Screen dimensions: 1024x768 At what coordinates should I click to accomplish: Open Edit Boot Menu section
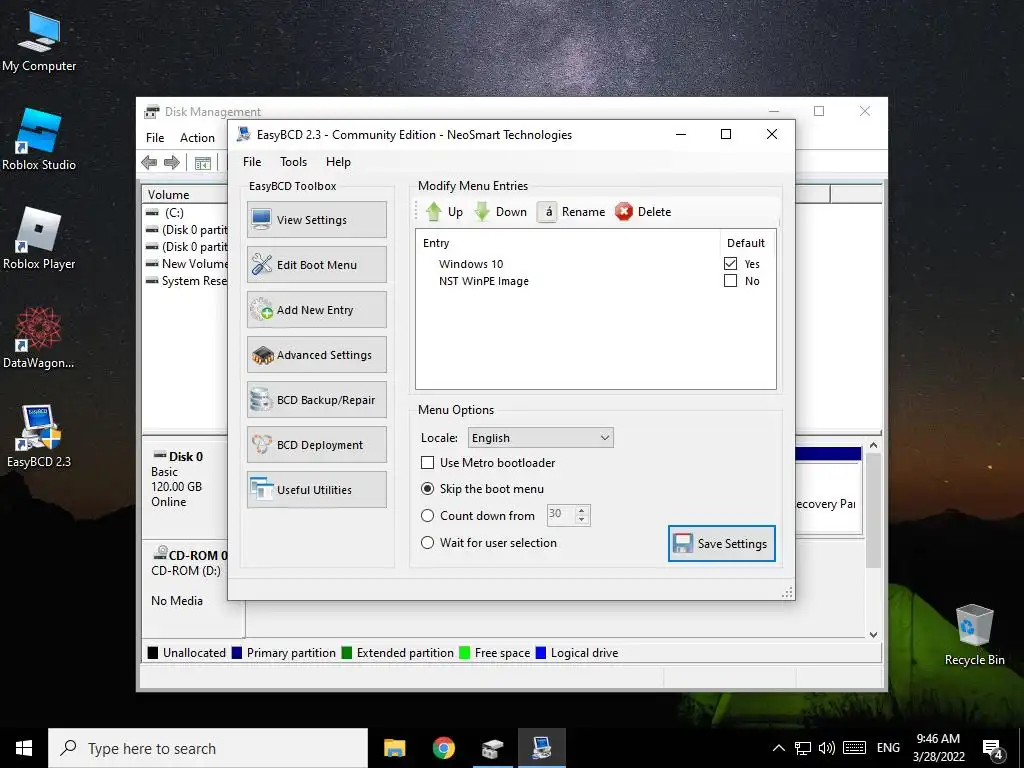(x=317, y=264)
